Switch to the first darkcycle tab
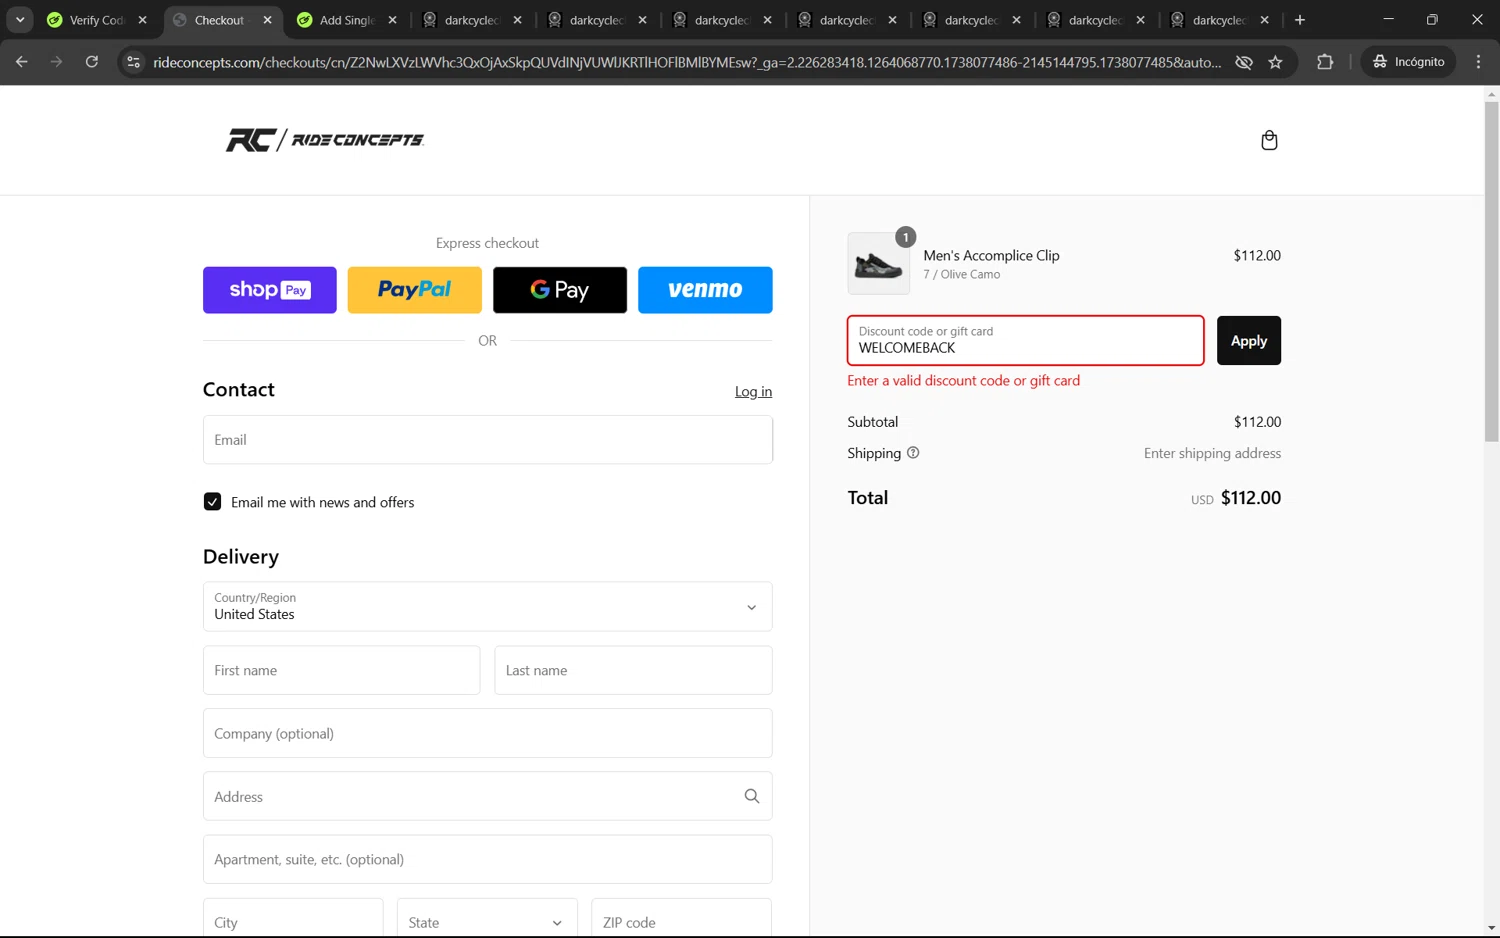The image size is (1500, 938). [472, 20]
